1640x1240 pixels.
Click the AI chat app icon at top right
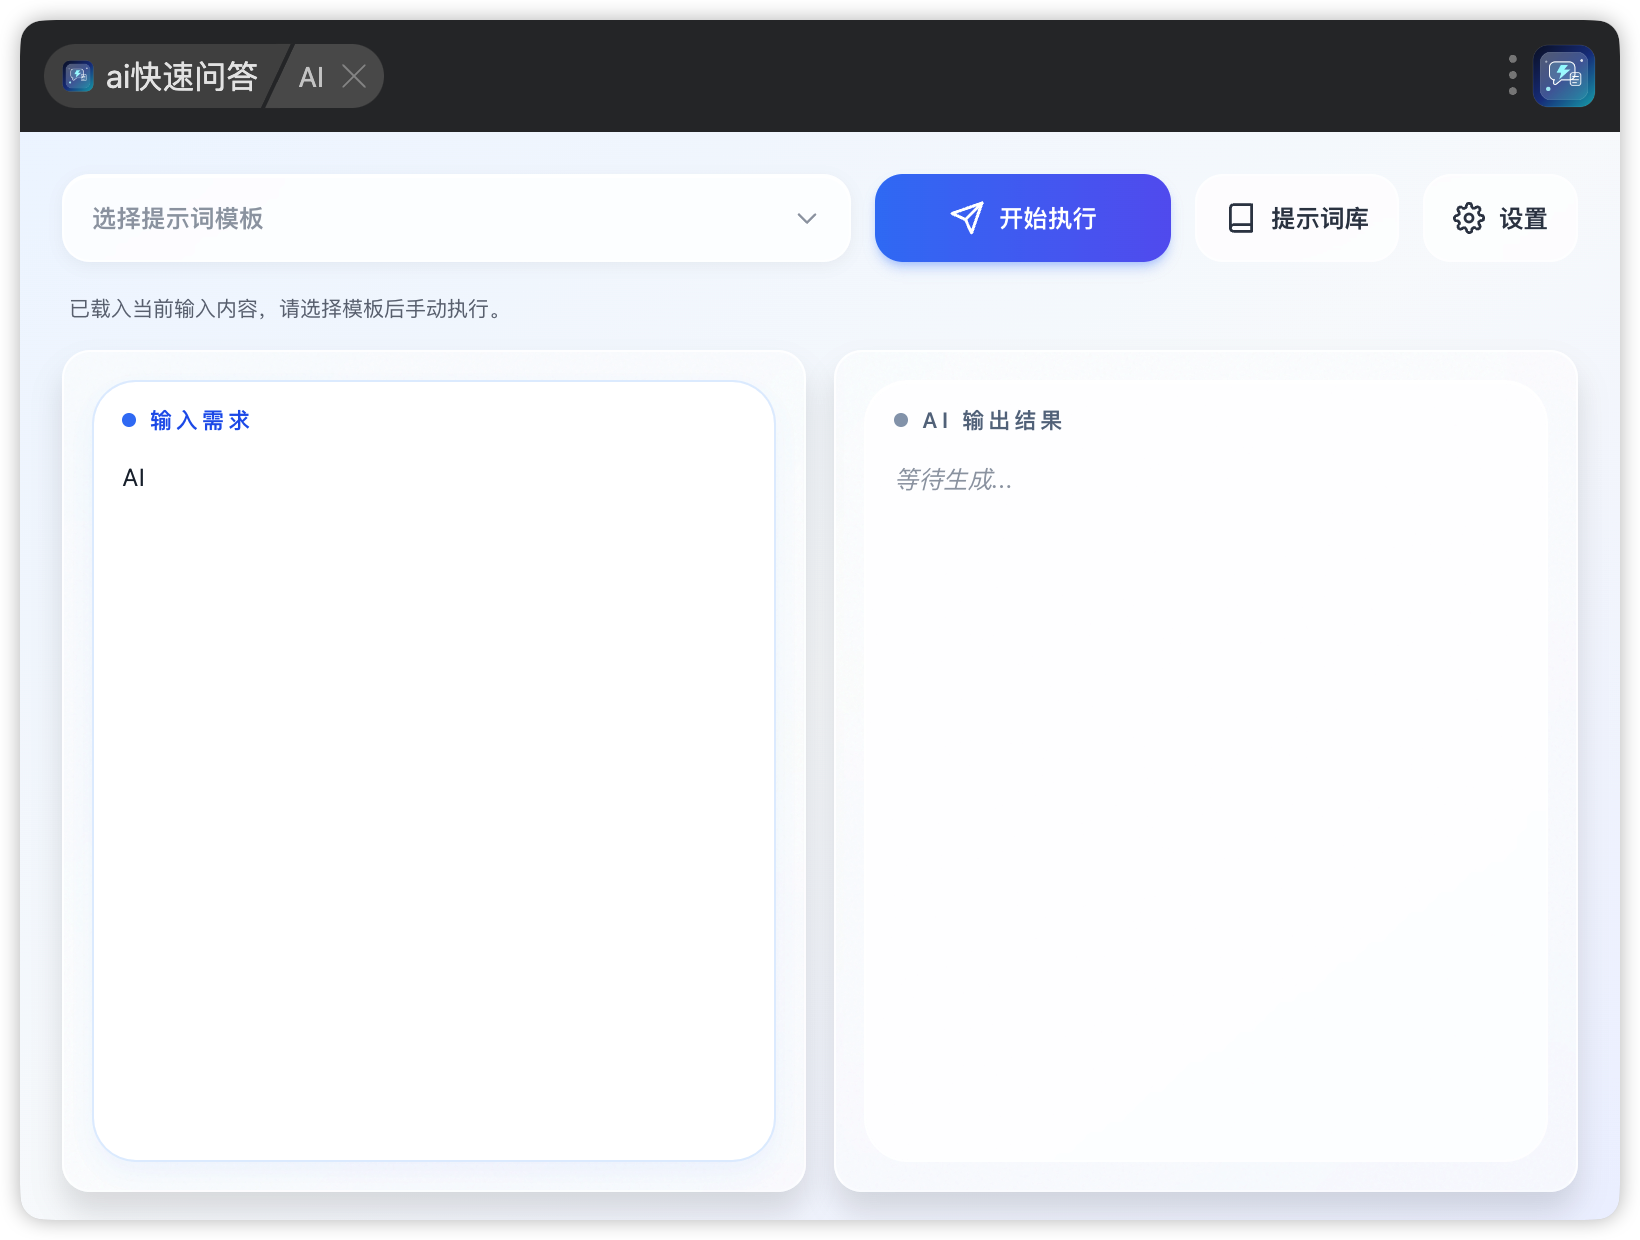[x=1564, y=76]
